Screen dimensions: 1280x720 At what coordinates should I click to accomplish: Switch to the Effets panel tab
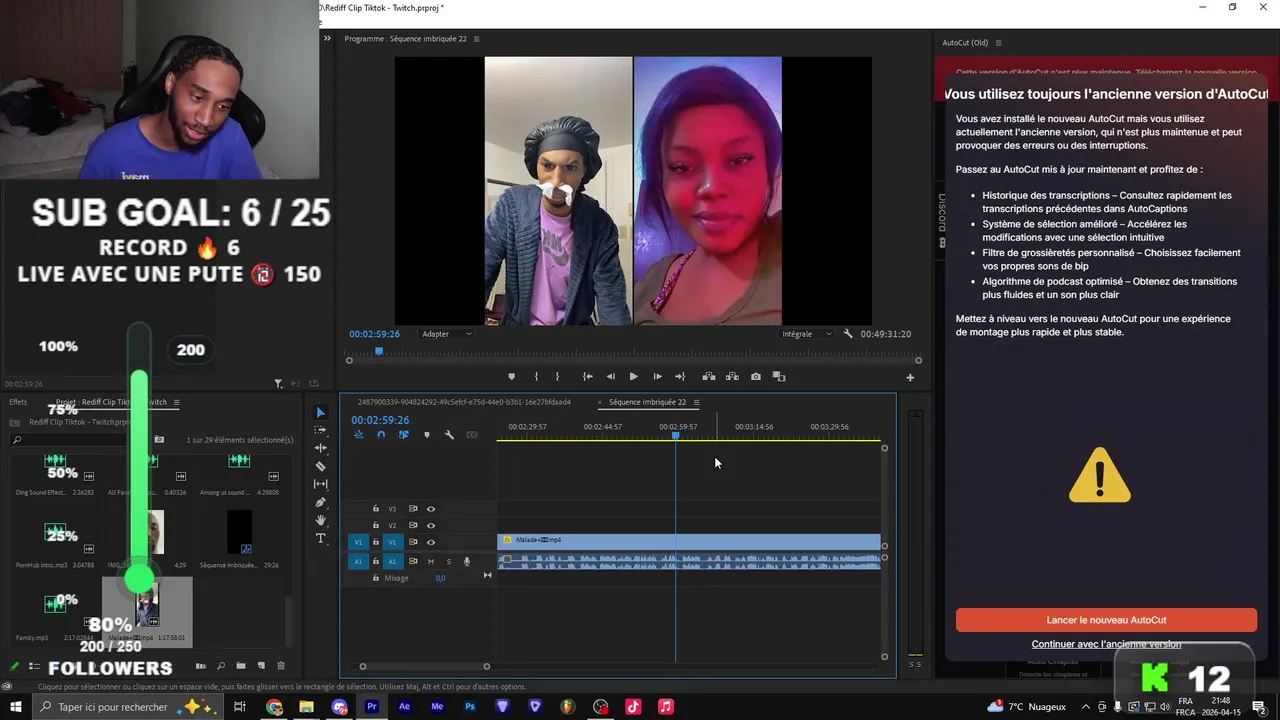pos(18,402)
